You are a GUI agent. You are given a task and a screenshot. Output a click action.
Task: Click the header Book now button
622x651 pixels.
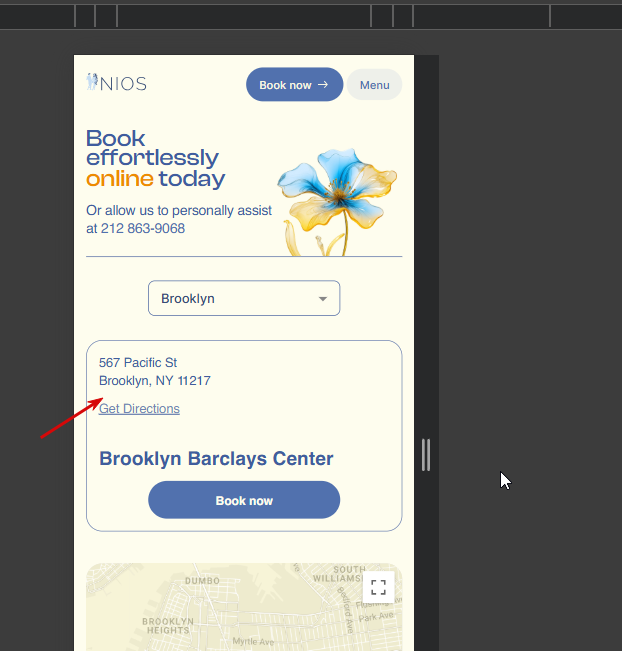294,85
